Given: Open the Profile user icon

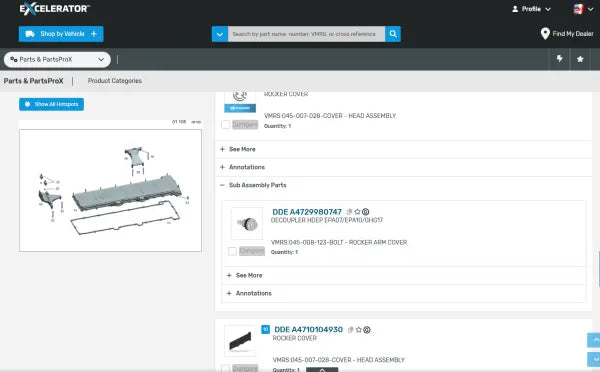Looking at the screenshot, I should [515, 9].
